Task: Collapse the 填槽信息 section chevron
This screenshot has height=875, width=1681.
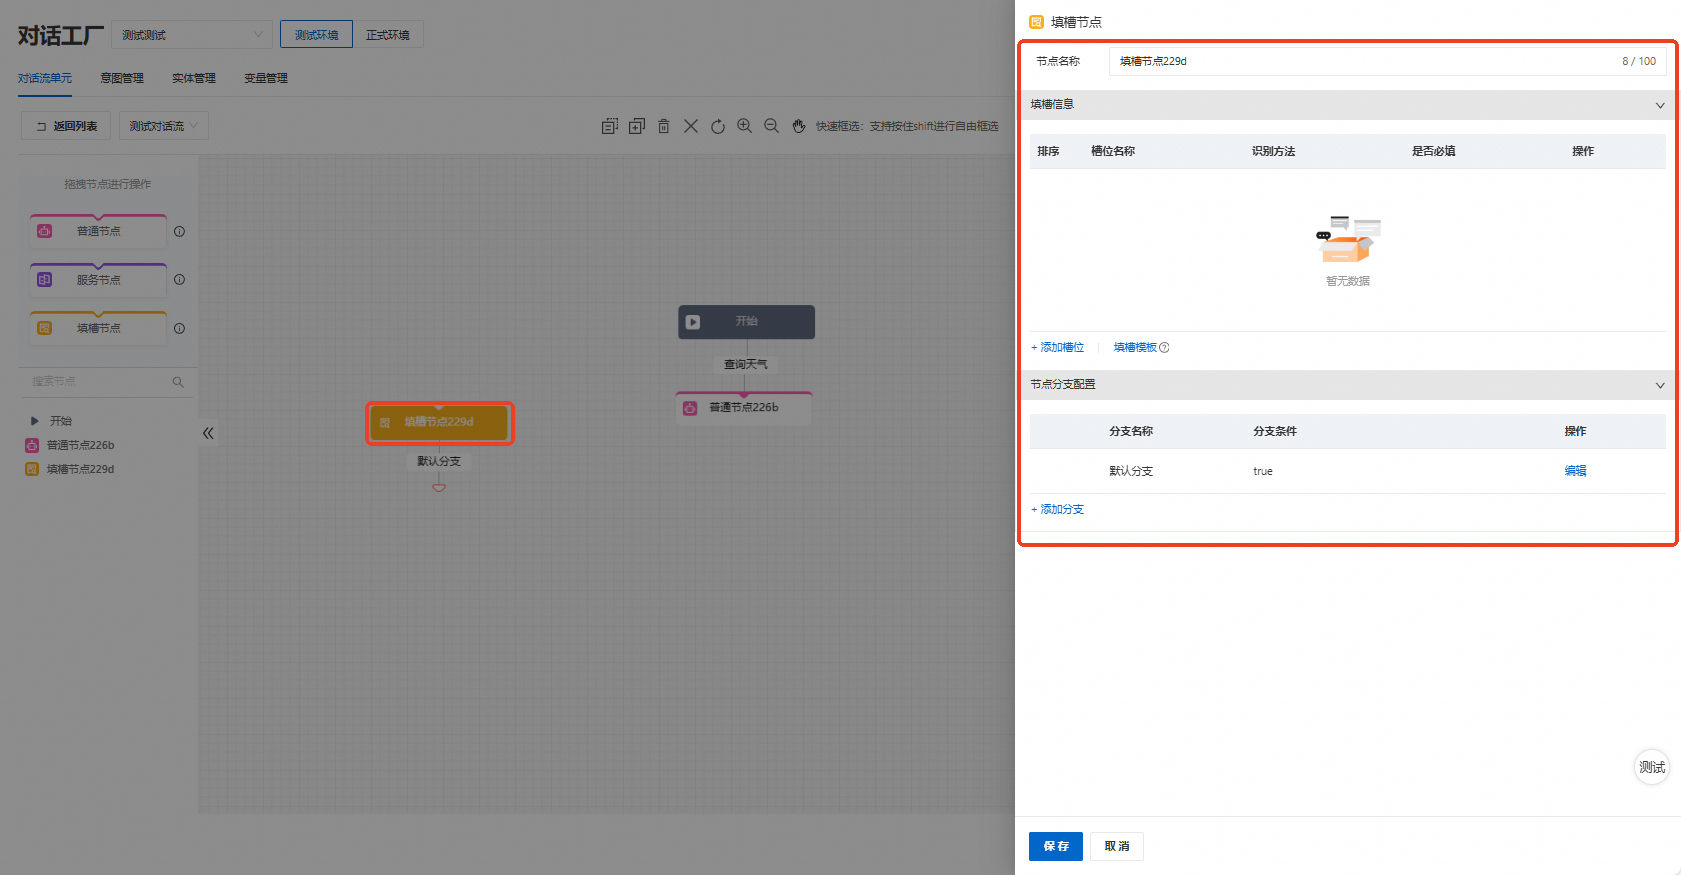Action: coord(1660,105)
